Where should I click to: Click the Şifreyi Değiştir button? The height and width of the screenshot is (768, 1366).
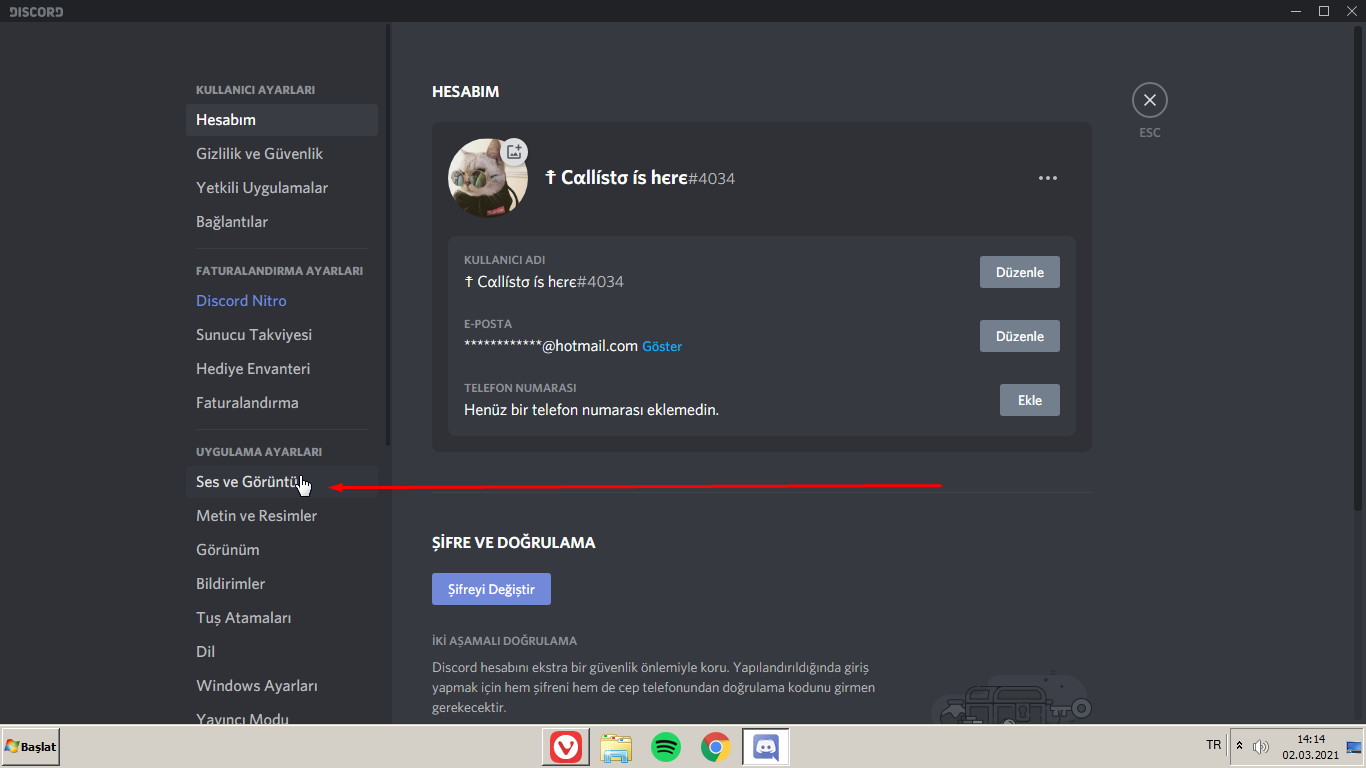coord(491,589)
